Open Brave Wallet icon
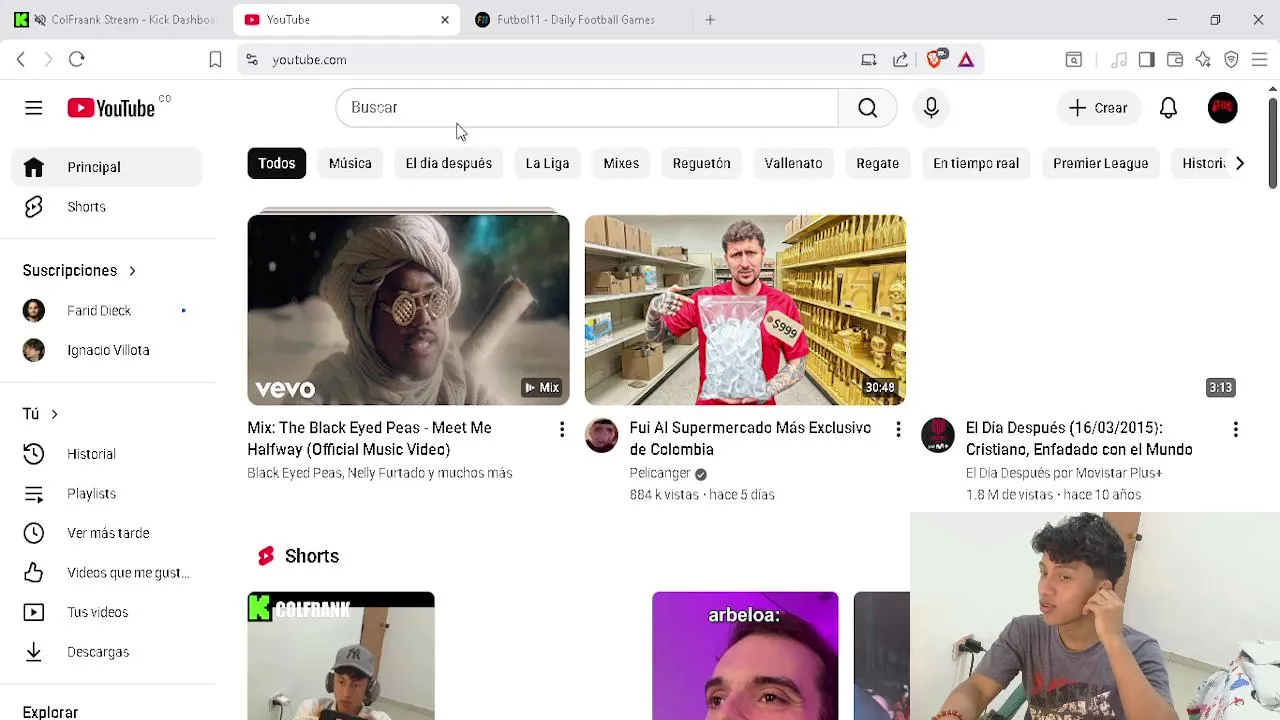 pyautogui.click(x=1175, y=60)
